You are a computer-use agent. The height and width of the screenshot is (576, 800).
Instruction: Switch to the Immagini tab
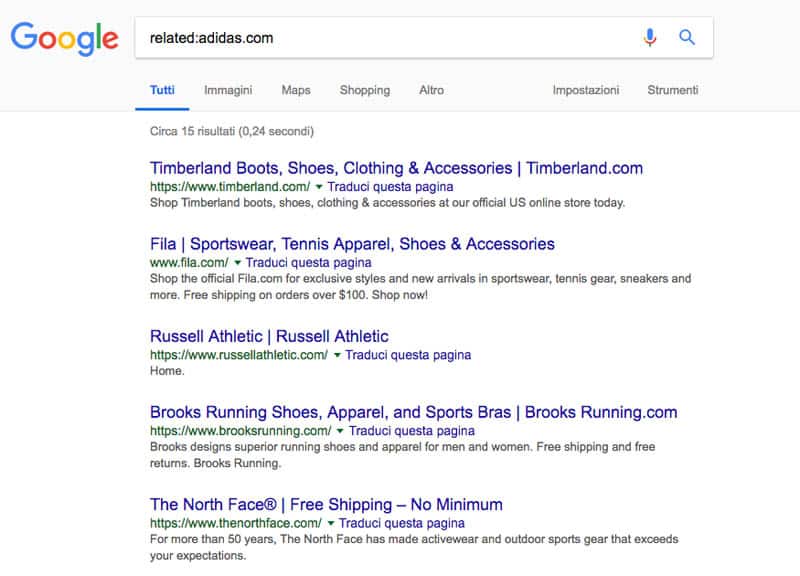[x=228, y=90]
